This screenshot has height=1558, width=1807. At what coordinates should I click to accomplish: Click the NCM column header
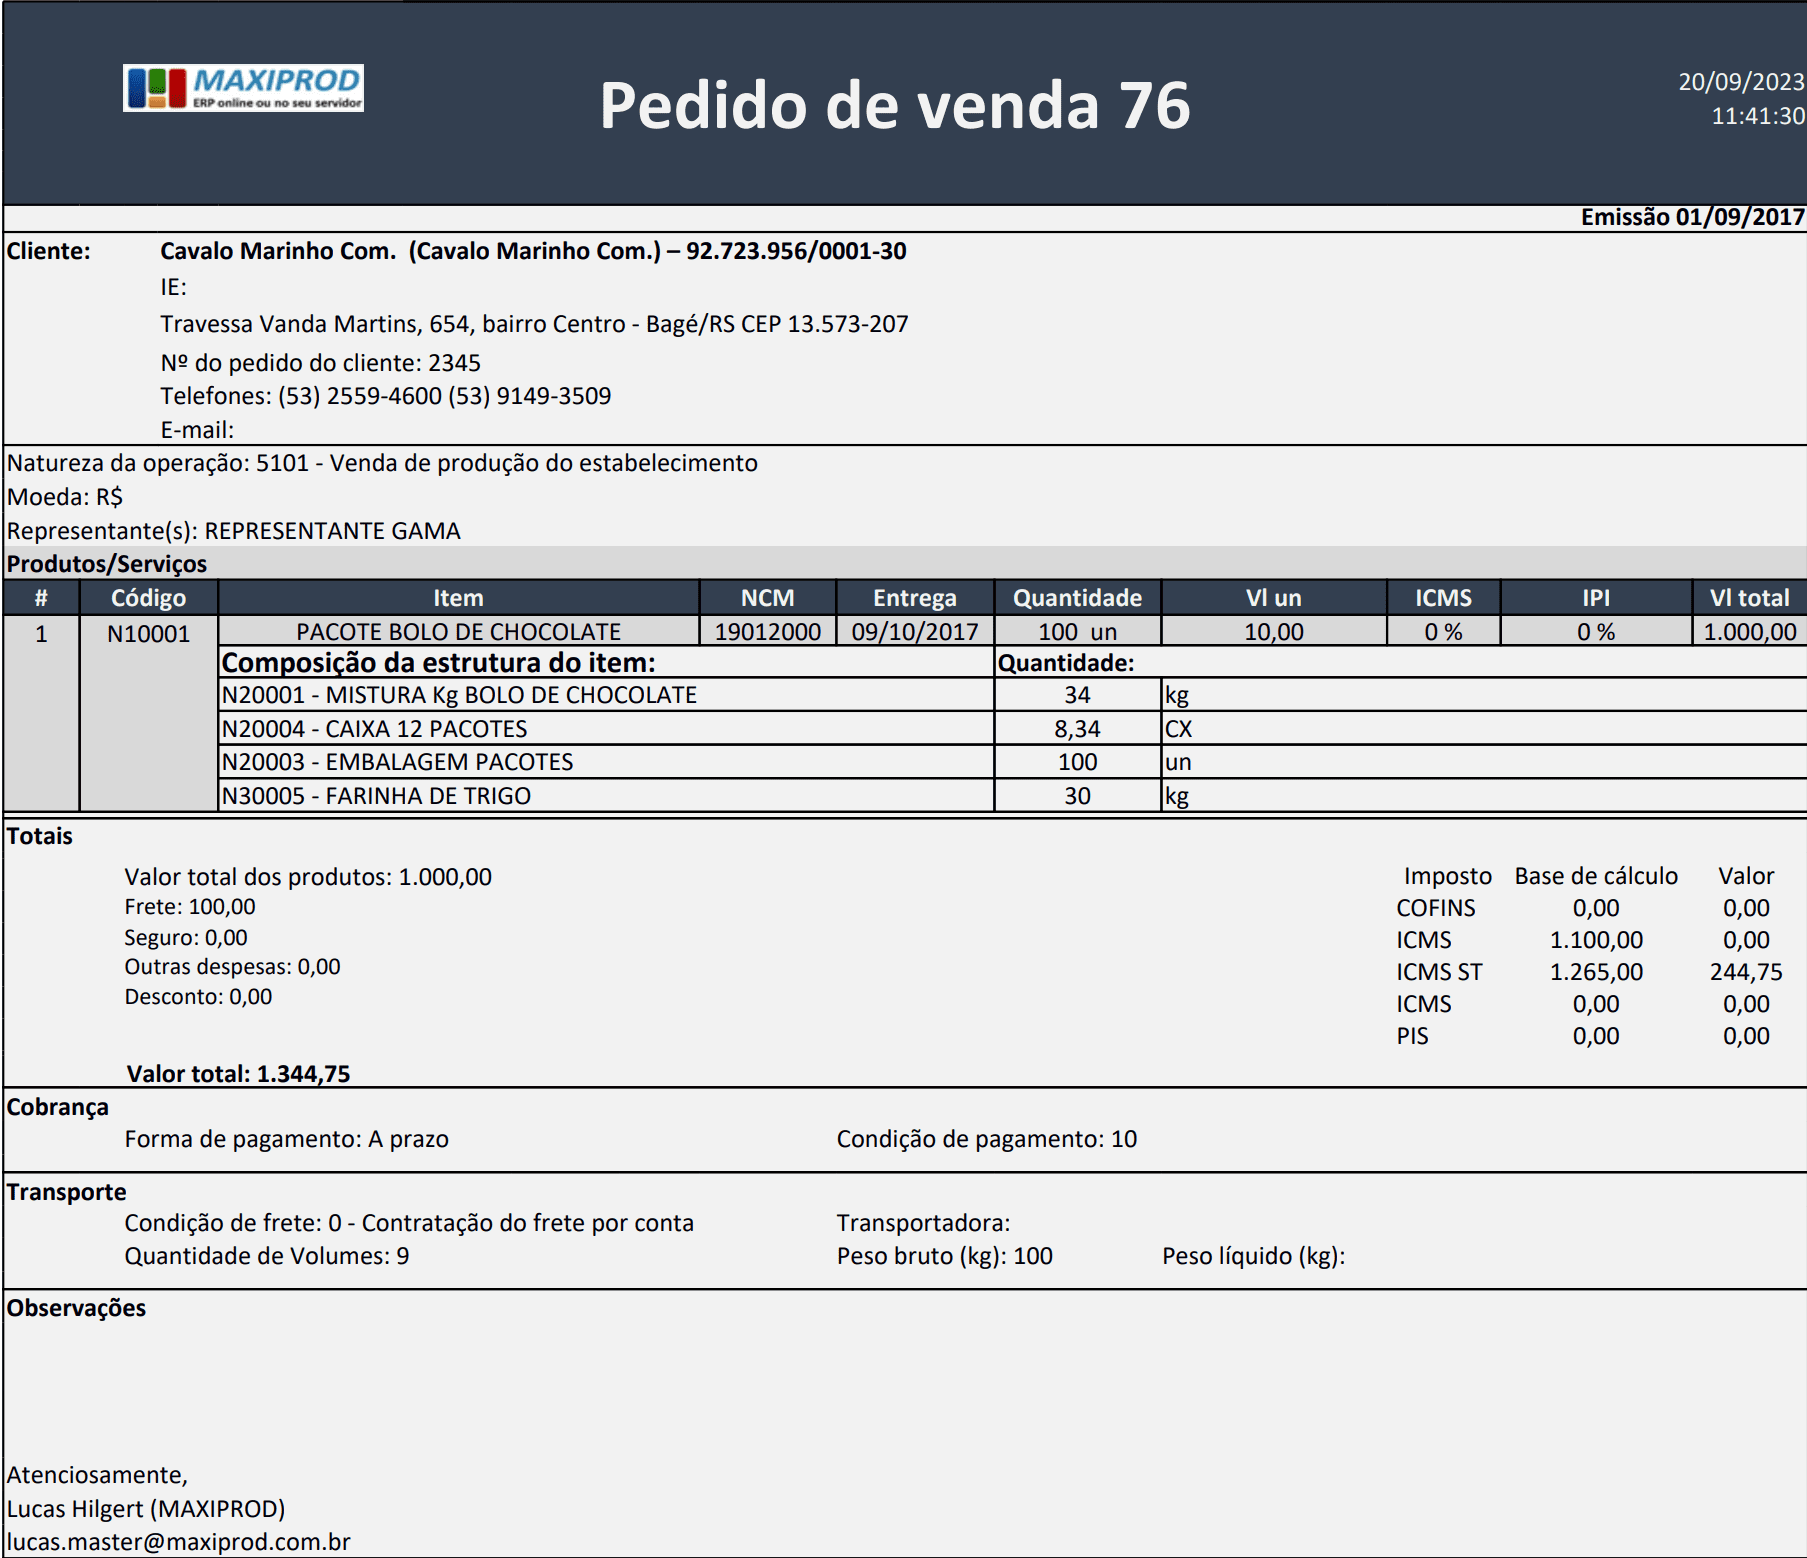pos(767,598)
